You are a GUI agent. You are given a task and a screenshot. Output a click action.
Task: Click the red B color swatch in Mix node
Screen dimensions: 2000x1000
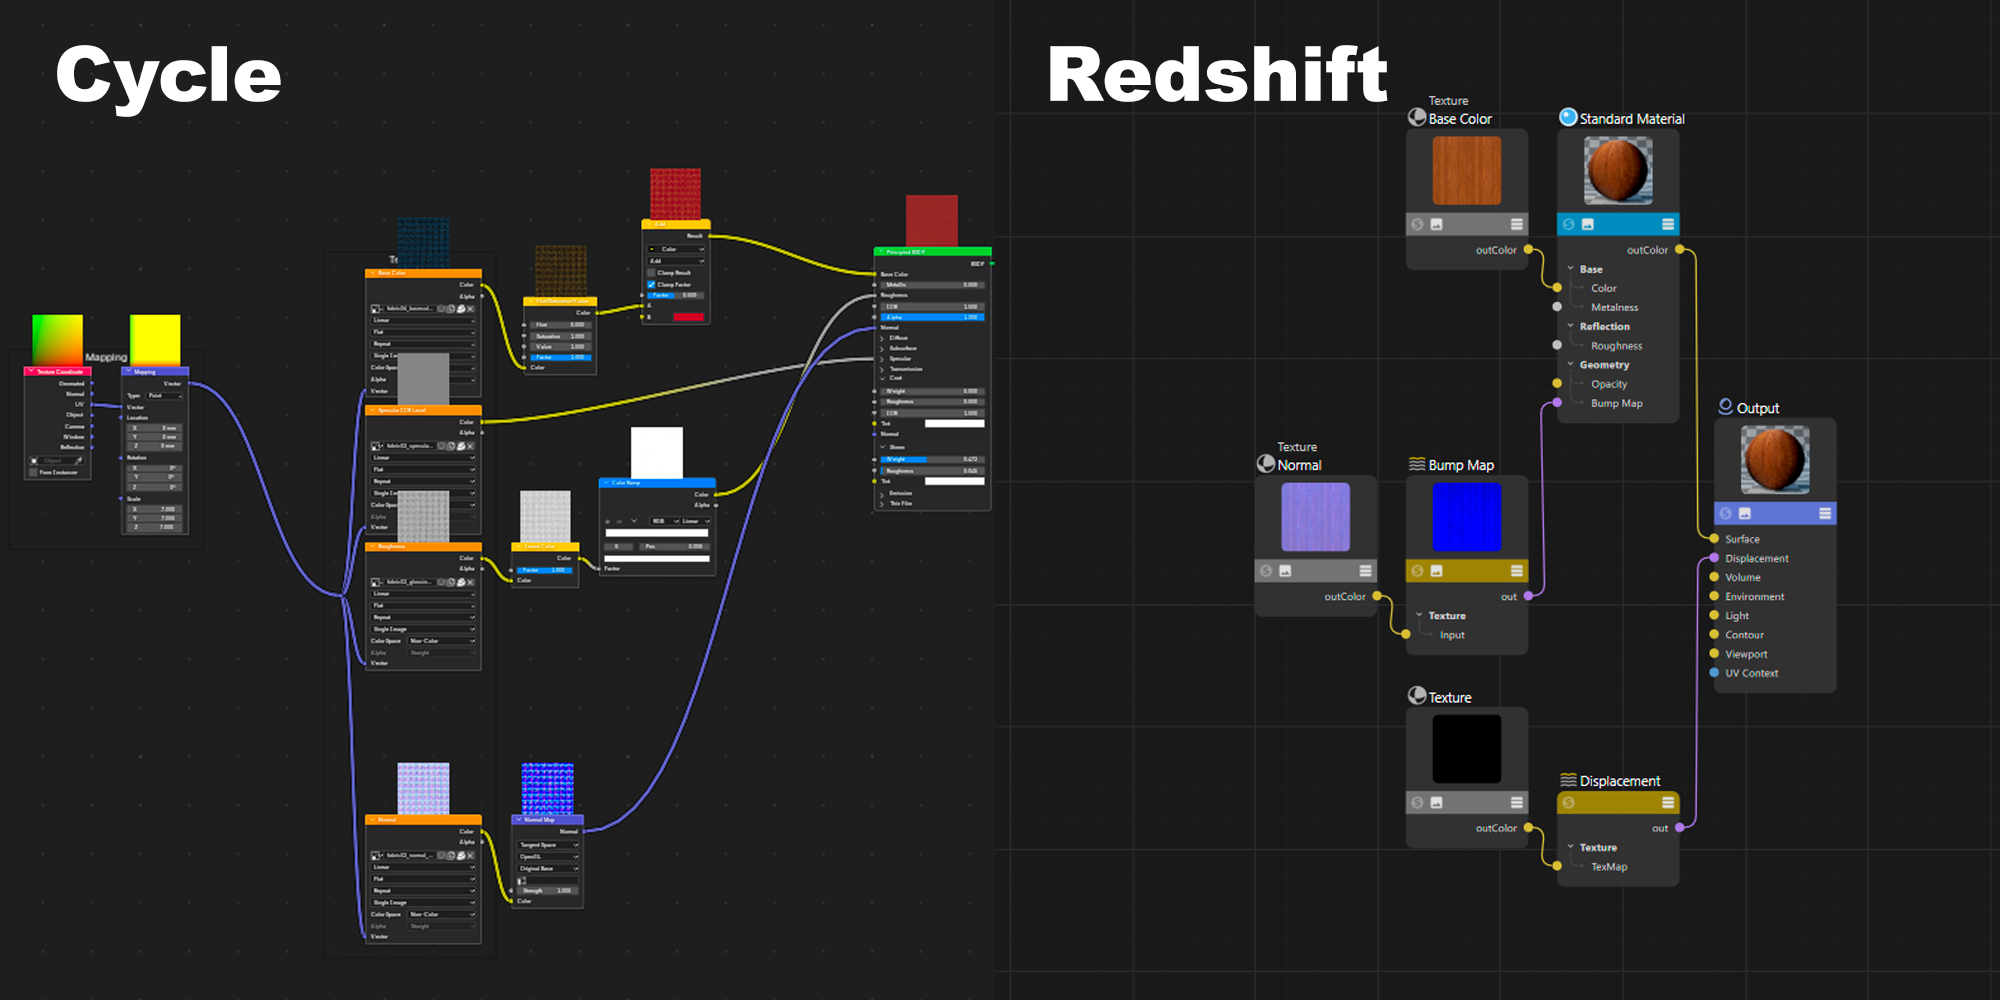tap(688, 317)
